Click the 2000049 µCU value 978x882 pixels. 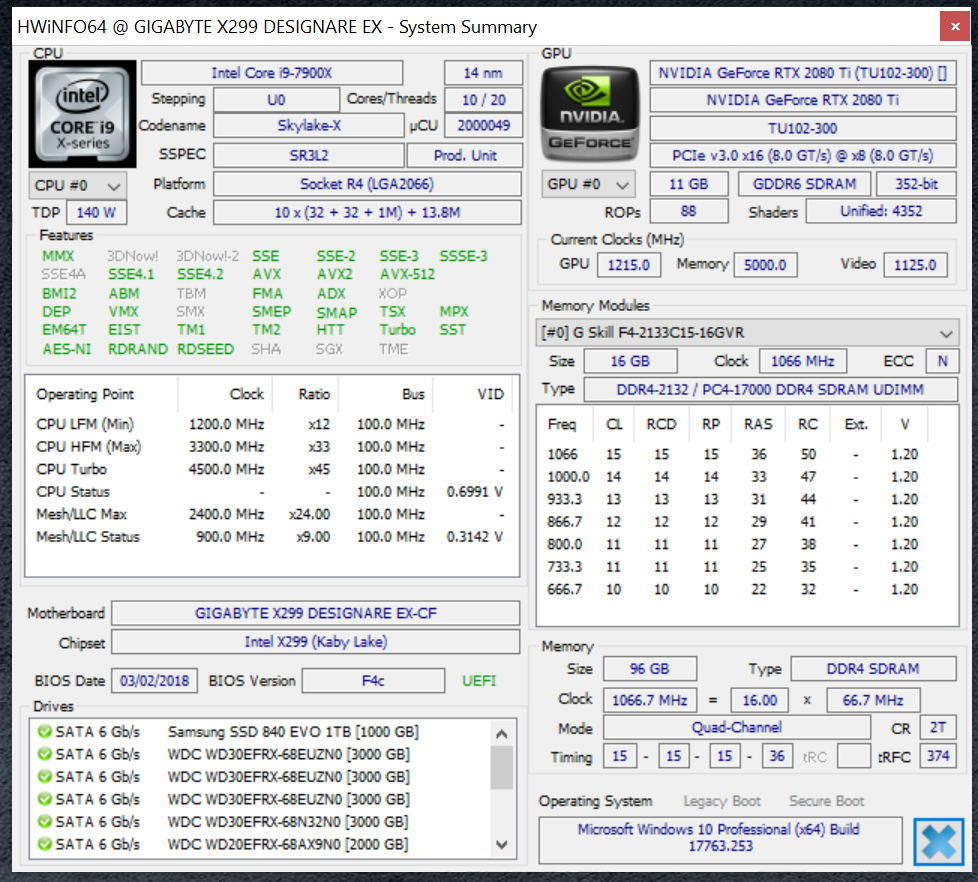tap(483, 126)
